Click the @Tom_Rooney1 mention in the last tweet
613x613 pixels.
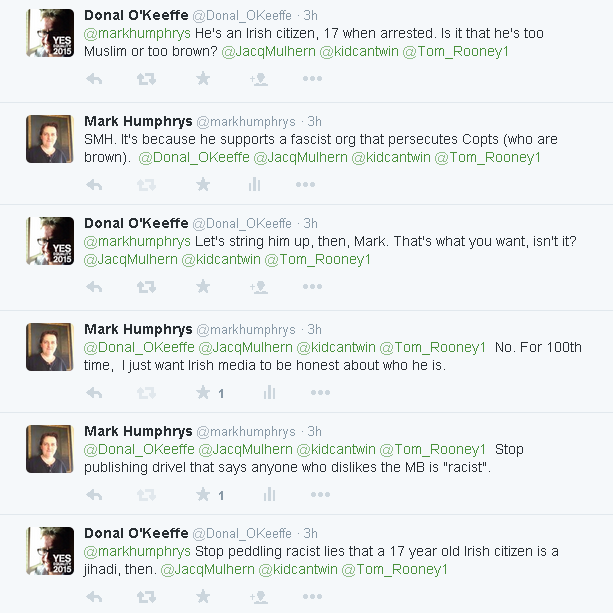click(395, 570)
